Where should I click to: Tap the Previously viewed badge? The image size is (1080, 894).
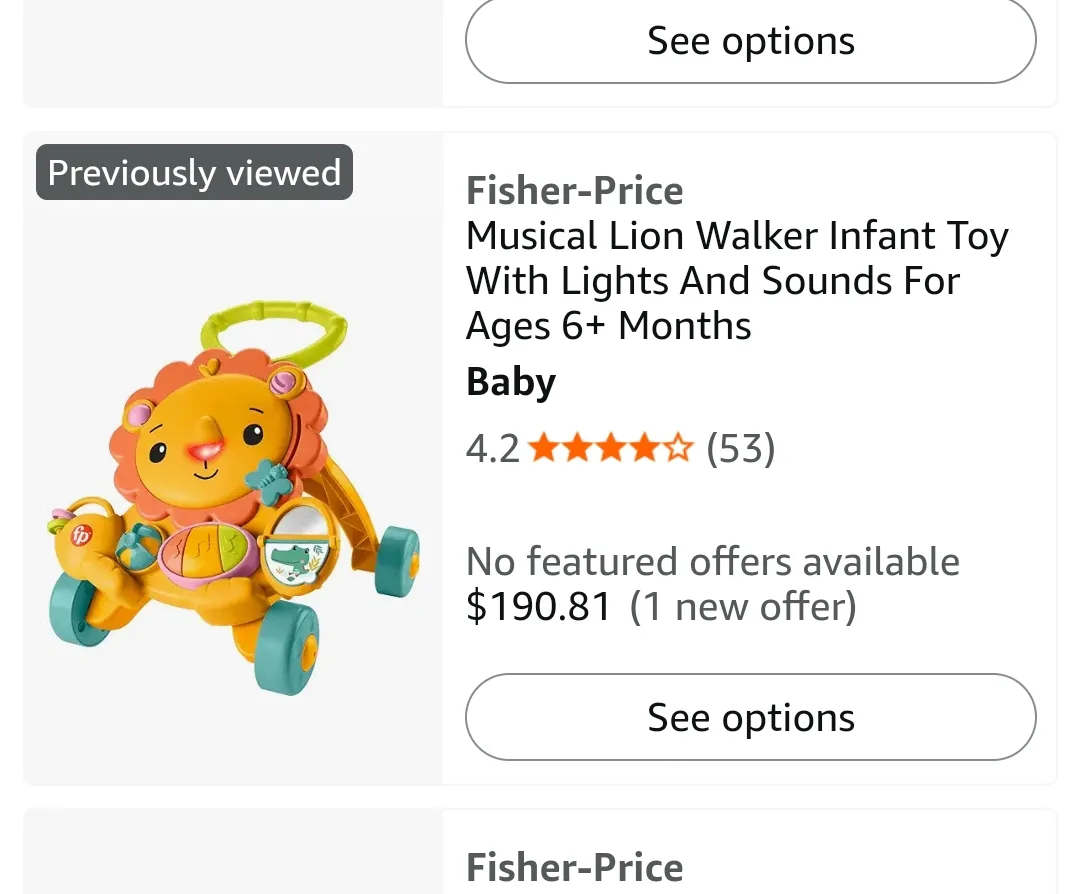[x=194, y=172]
